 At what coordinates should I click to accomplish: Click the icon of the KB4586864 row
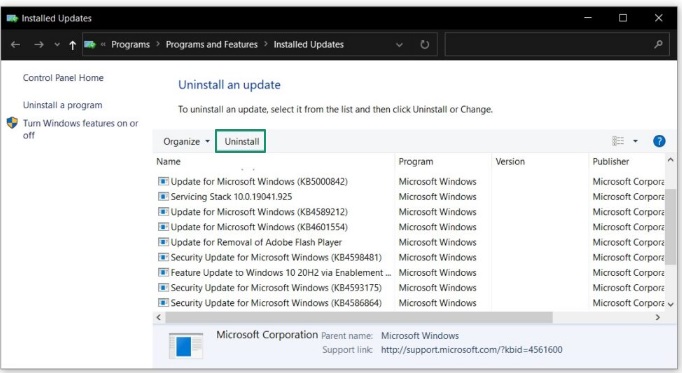(163, 303)
